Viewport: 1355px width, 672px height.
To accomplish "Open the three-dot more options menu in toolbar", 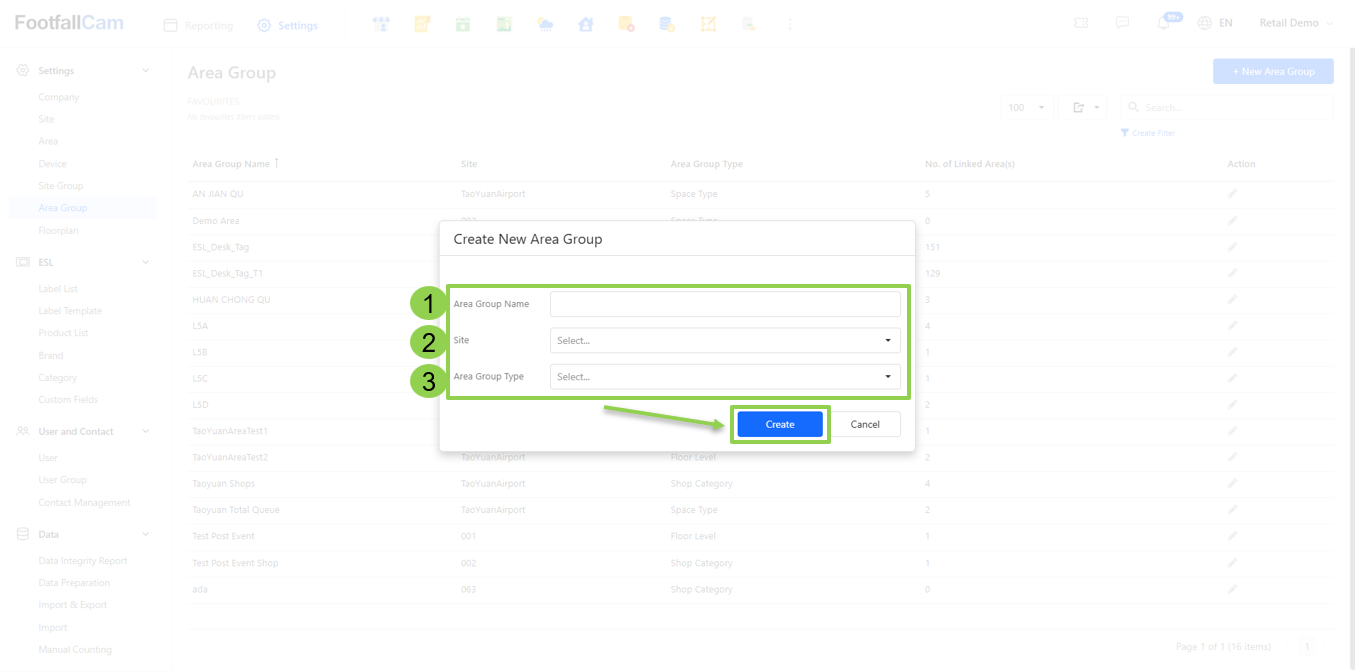I will point(790,24).
